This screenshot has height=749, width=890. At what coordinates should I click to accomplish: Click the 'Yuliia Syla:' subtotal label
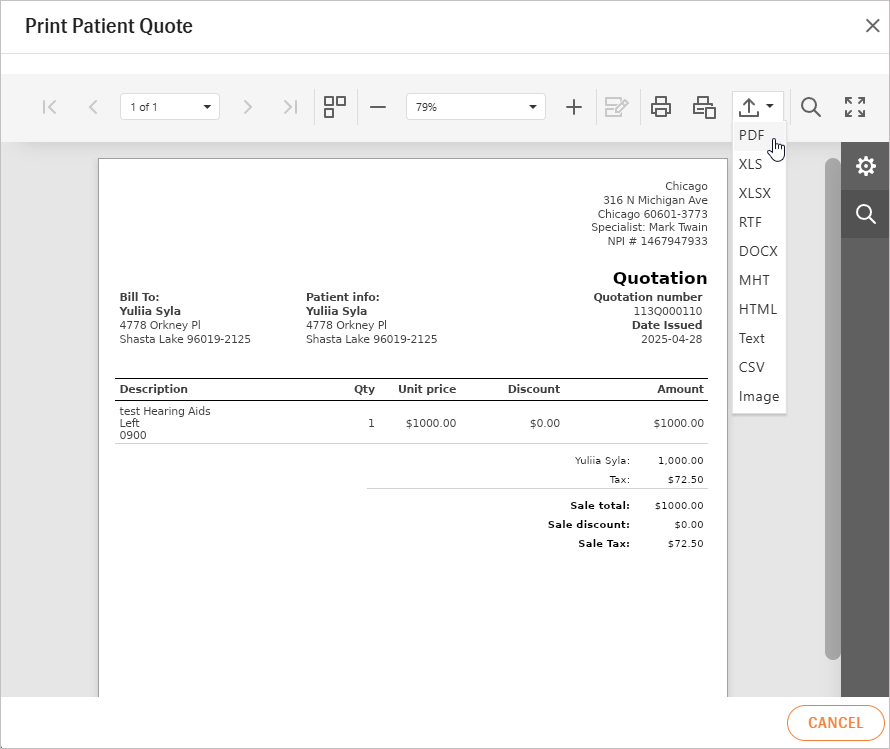(602, 461)
